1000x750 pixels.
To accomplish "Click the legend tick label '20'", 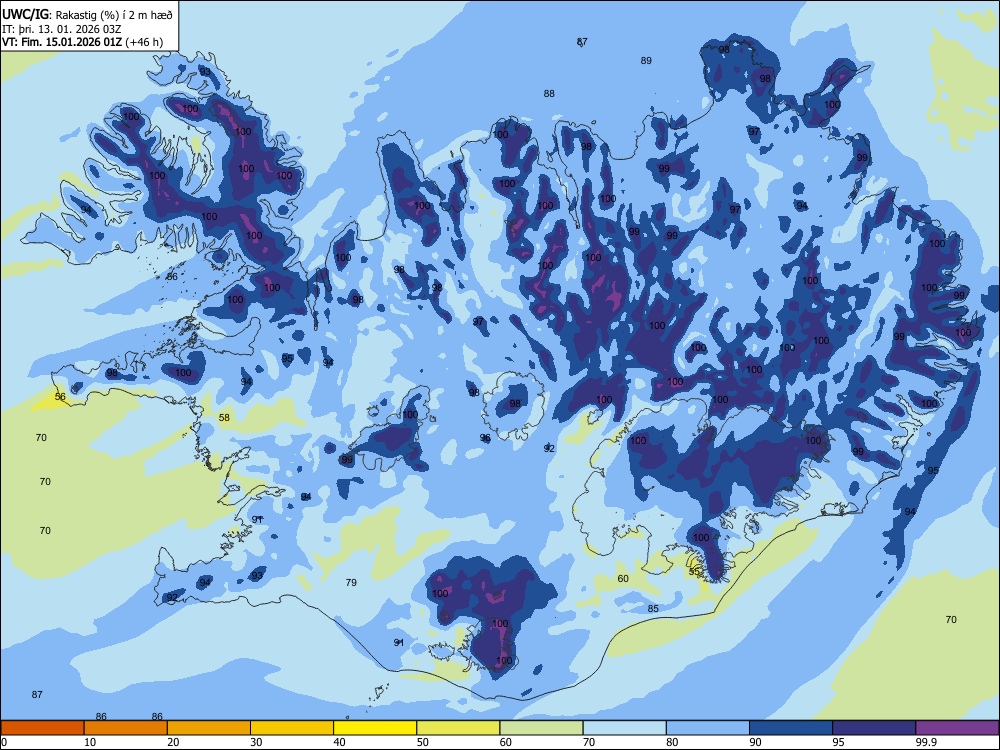I will [x=173, y=742].
